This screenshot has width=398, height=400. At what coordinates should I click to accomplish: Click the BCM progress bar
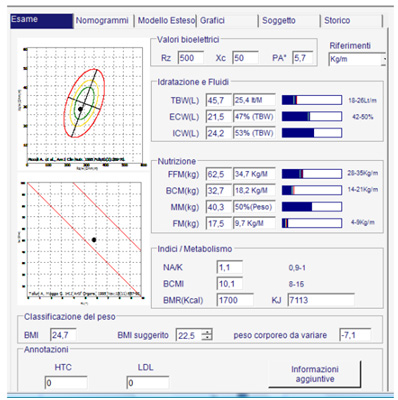[x=312, y=190]
